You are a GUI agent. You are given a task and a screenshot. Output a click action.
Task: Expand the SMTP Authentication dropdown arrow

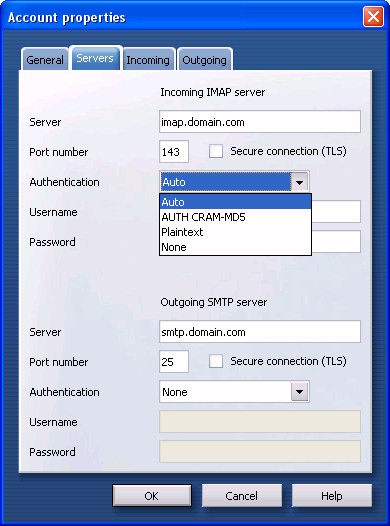point(299,391)
